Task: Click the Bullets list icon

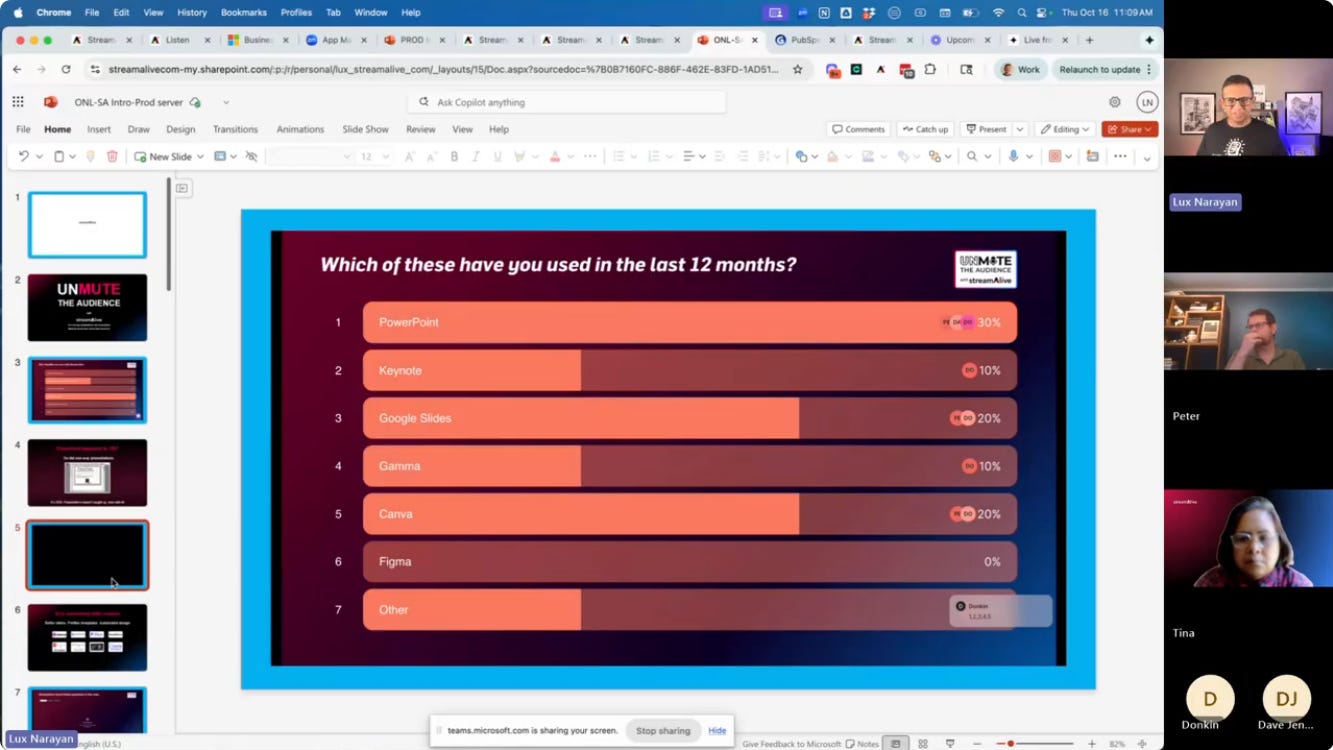Action: click(x=618, y=156)
